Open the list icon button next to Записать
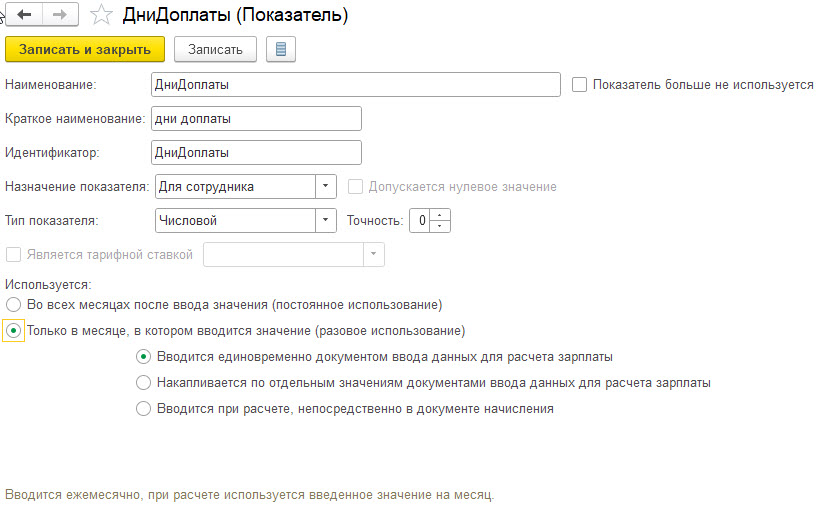The height and width of the screenshot is (522, 836). tap(281, 50)
